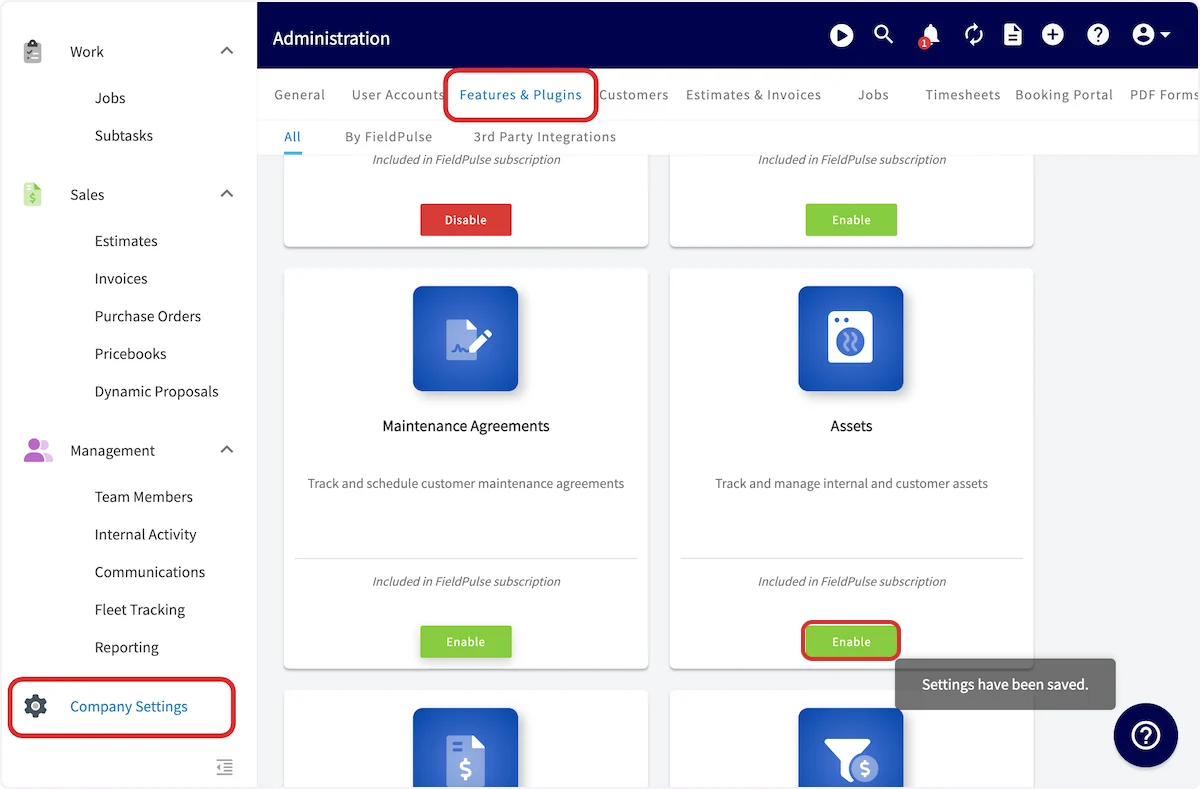Screen dimensions: 1200x789
Task: Click the funnel dollar plugin icon
Action: pyautogui.click(x=851, y=748)
